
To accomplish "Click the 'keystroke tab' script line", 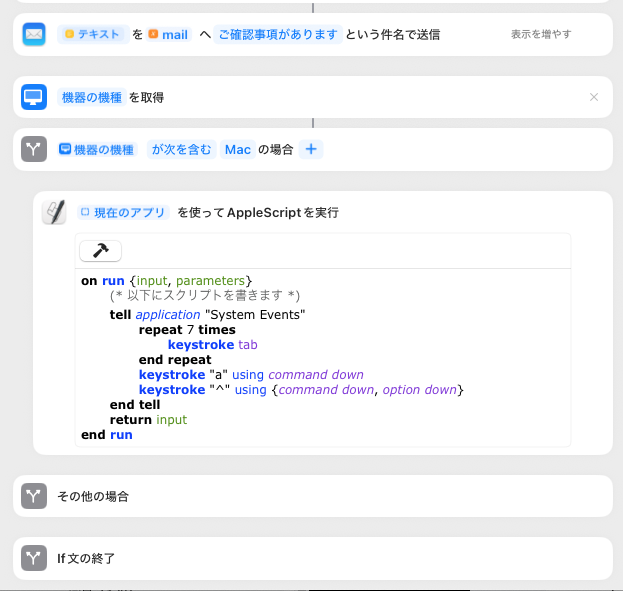I will pyautogui.click(x=213, y=345).
